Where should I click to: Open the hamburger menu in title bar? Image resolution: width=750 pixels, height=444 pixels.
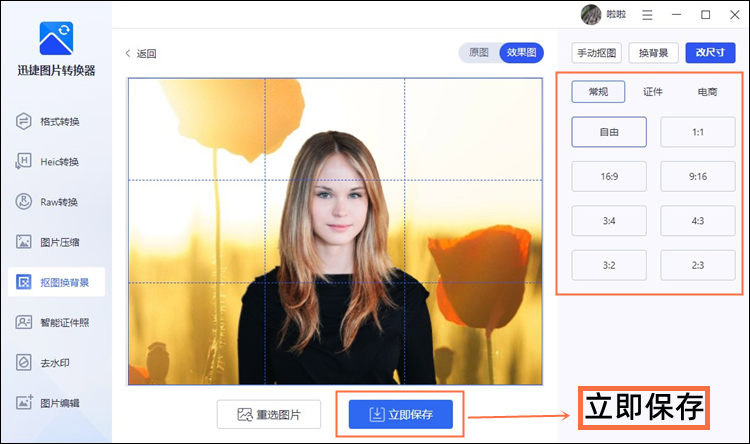(647, 15)
